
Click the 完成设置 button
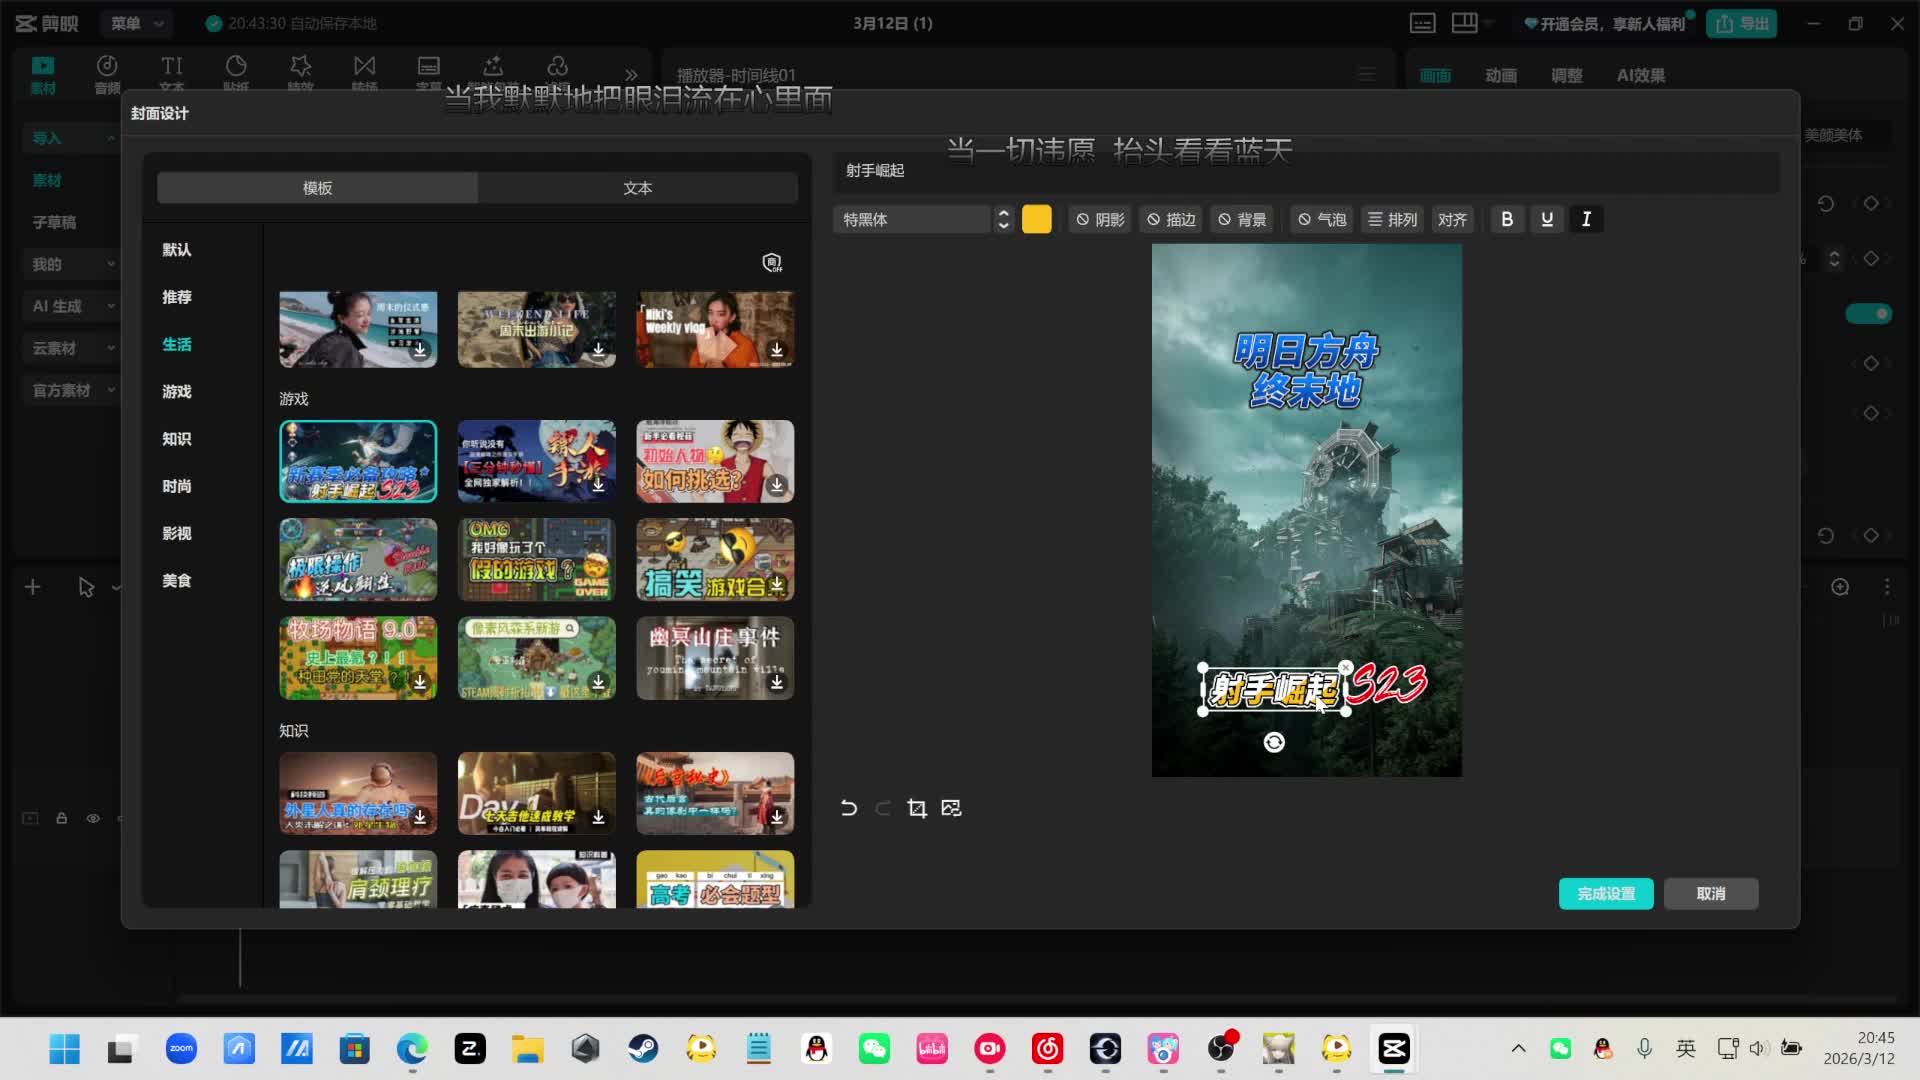click(1606, 893)
